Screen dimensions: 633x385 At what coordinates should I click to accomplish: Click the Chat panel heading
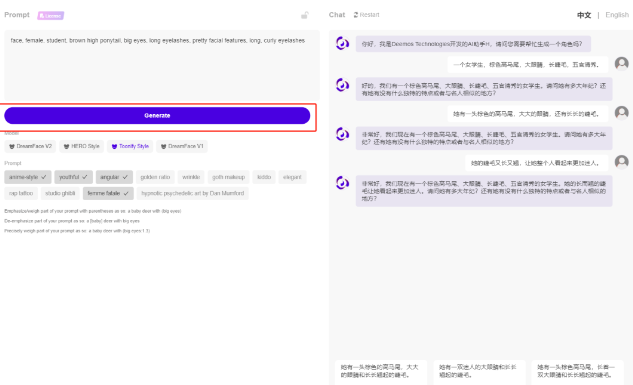pos(337,15)
